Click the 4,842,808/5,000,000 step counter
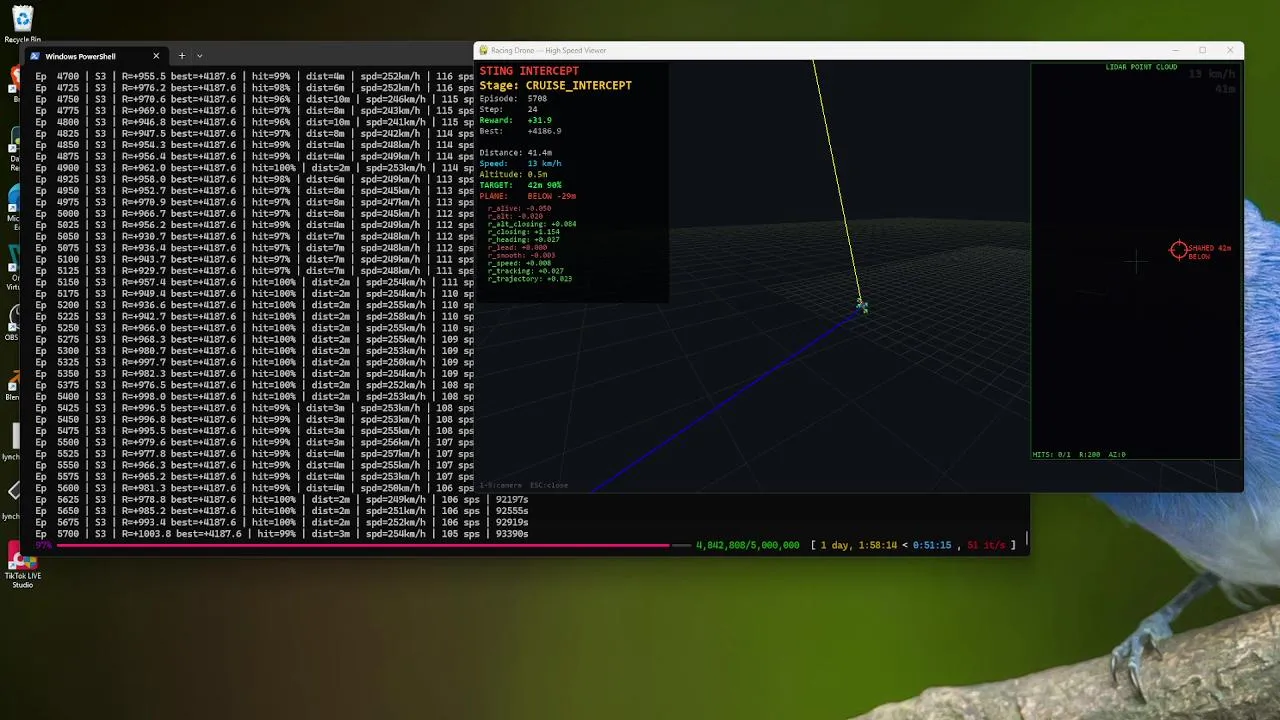This screenshot has height=720, width=1280. tap(747, 545)
